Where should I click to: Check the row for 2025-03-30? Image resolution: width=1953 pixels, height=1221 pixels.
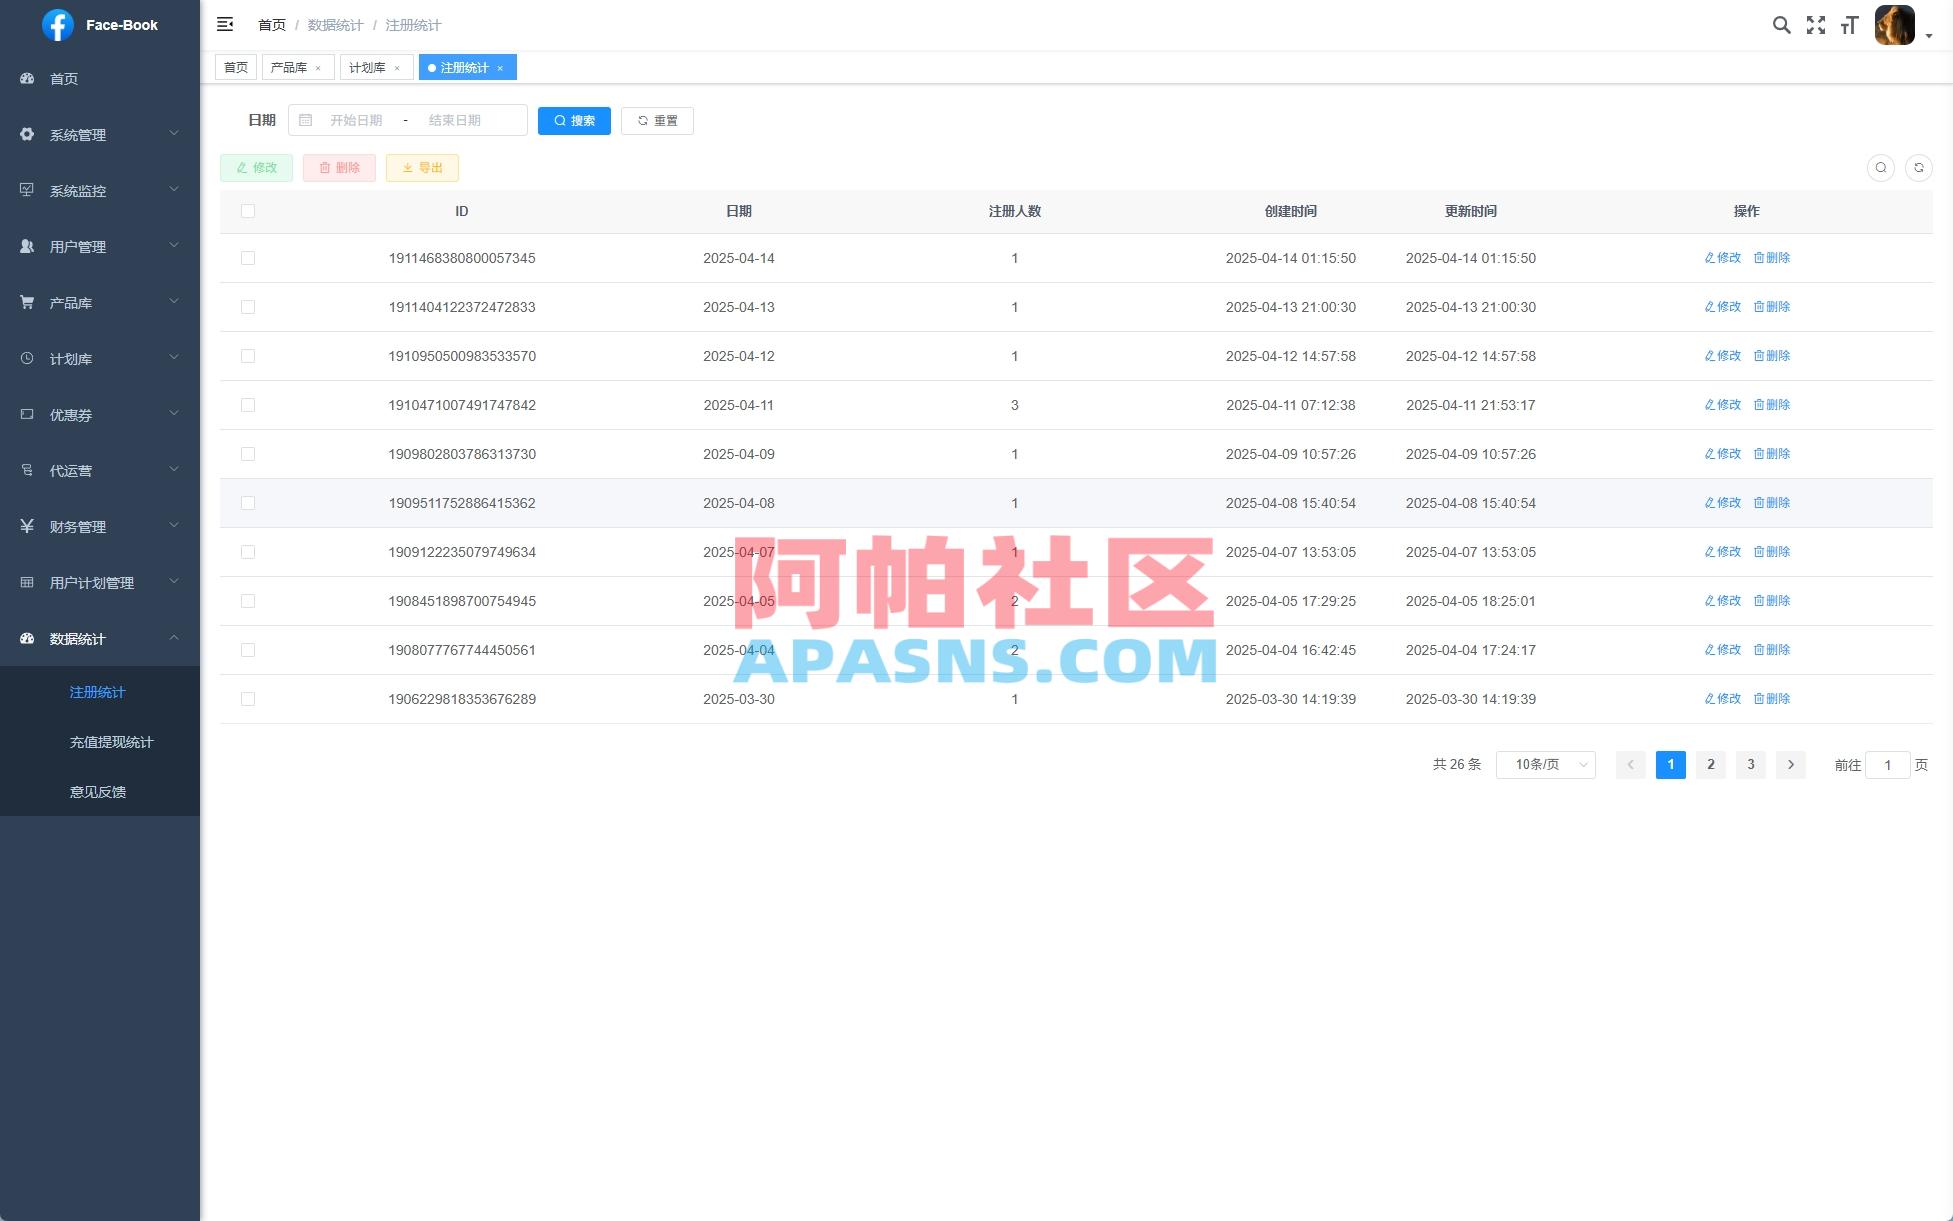point(248,699)
